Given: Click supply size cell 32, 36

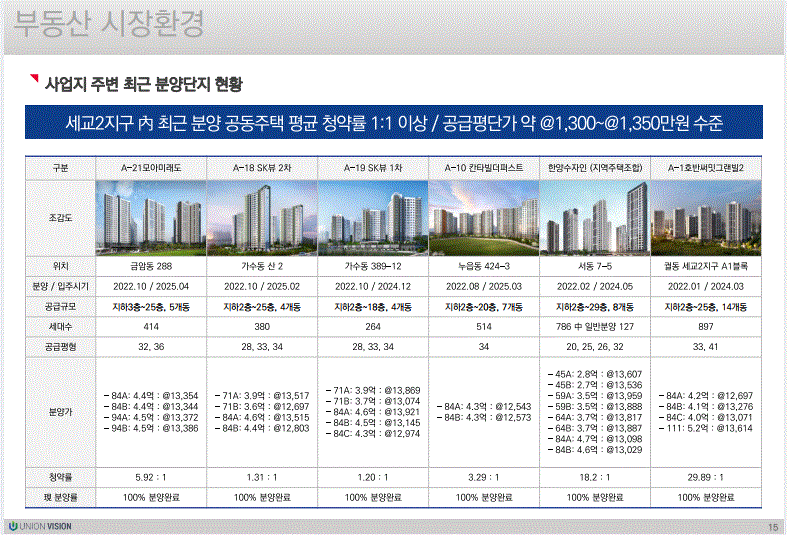Looking at the screenshot, I should coord(151,347).
